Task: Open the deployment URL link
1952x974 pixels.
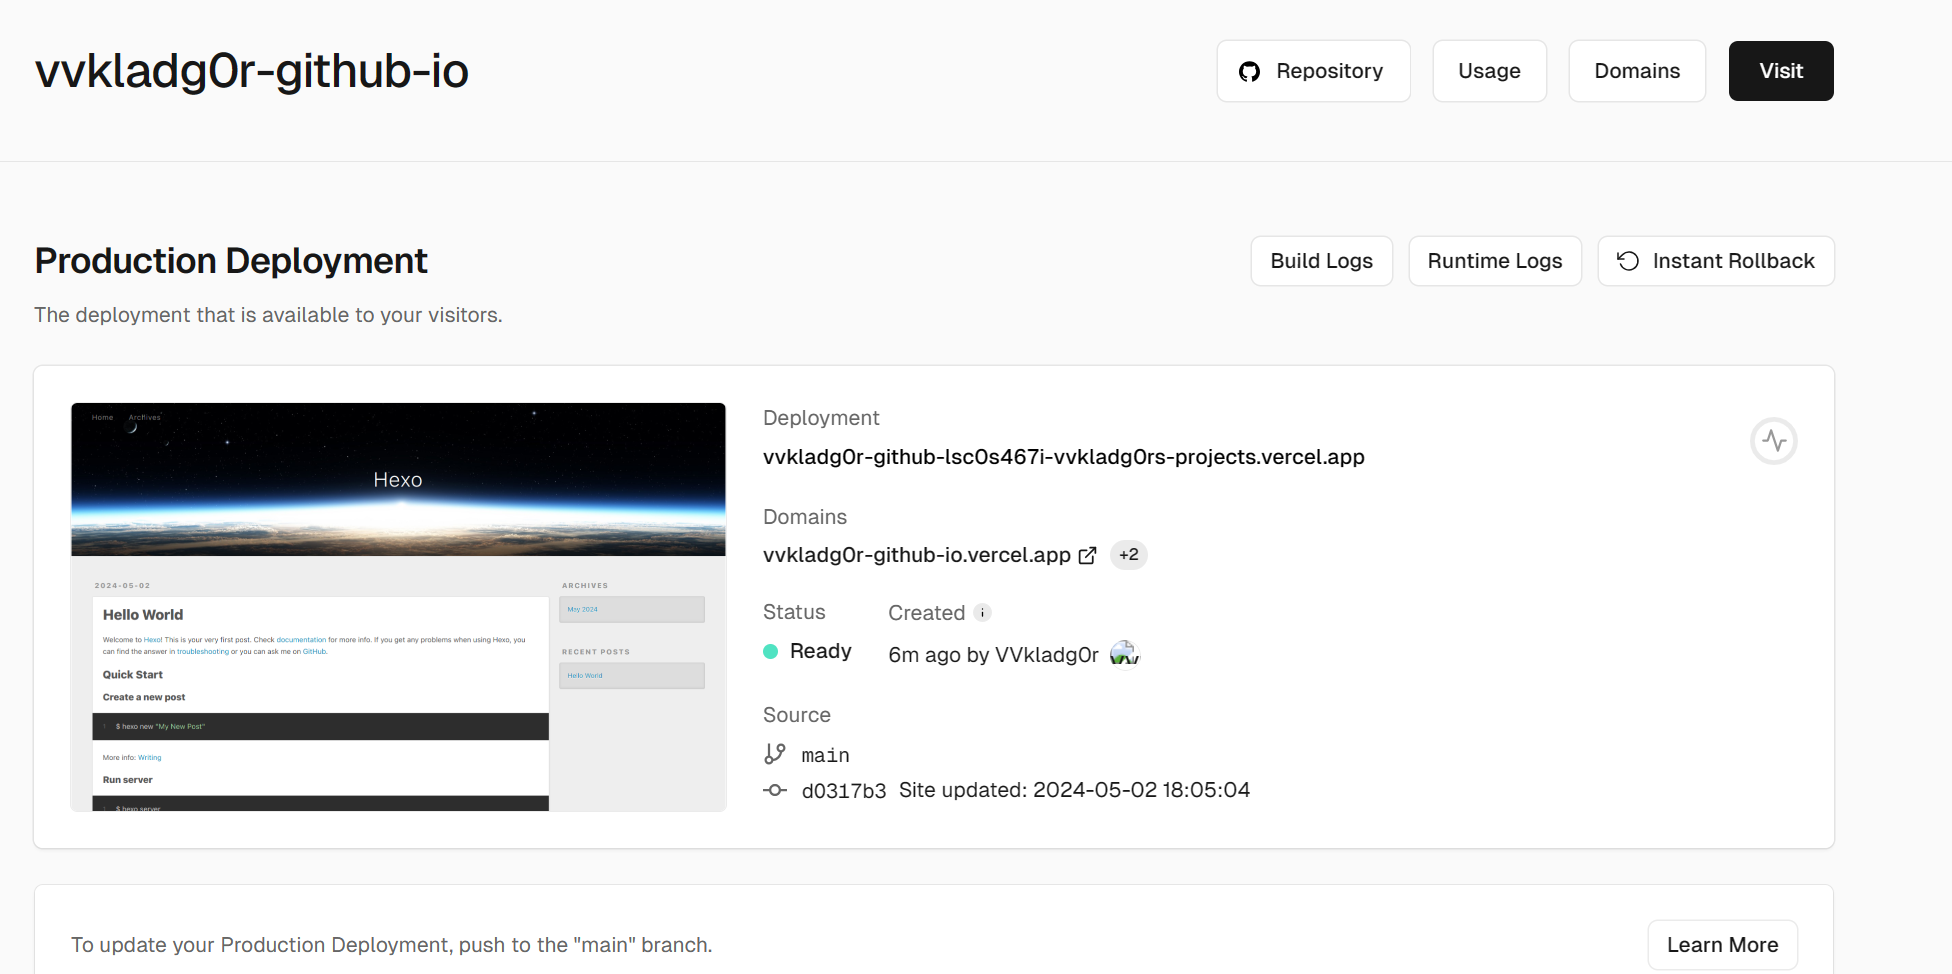Action: pyautogui.click(x=1063, y=457)
